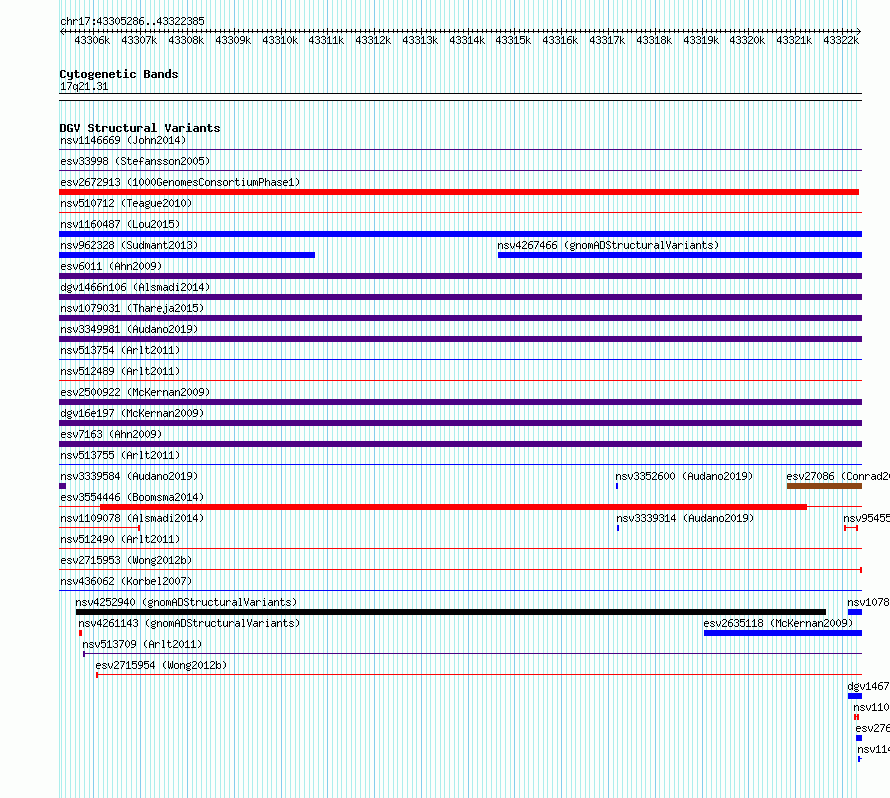The width and height of the screenshot is (890, 798).
Task: Select the nsv3349981 (Audano2019) label
Action: tap(129, 329)
